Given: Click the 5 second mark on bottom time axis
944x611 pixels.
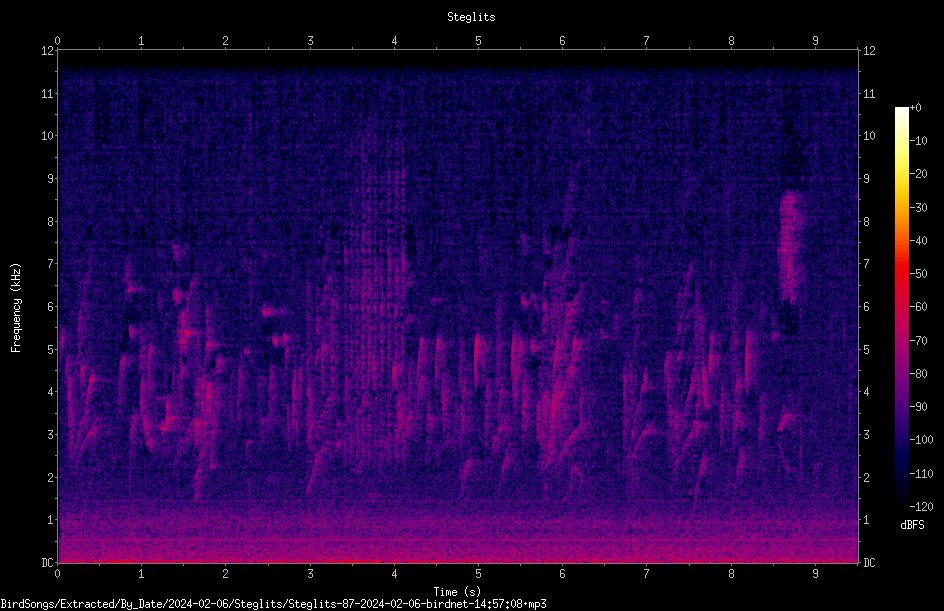Looking at the screenshot, I should (x=478, y=574).
